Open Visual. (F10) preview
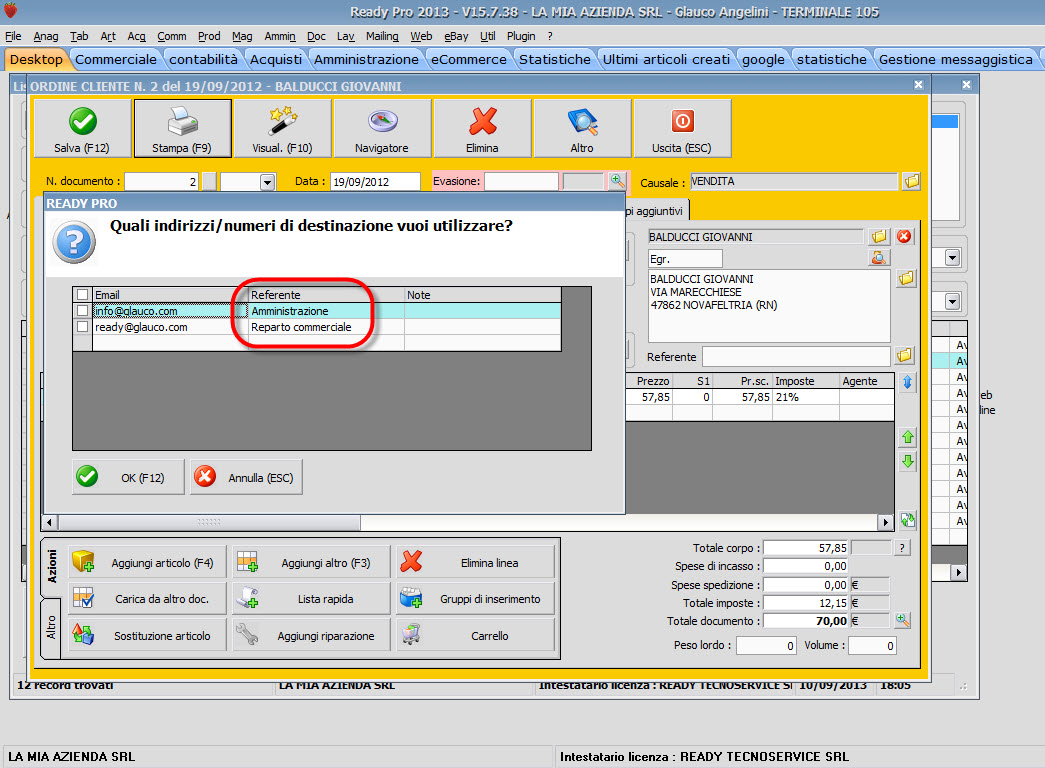Viewport: 1045px width, 768px height. point(282,129)
